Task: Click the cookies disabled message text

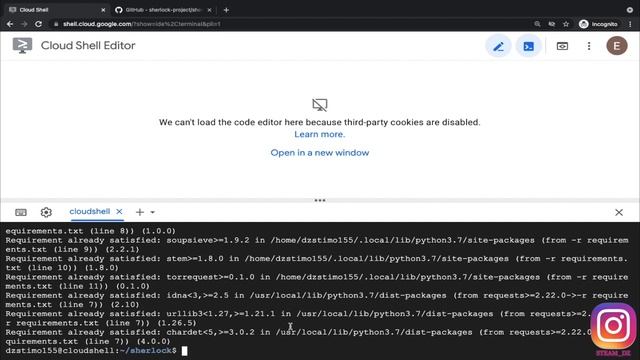Action: pos(320,122)
